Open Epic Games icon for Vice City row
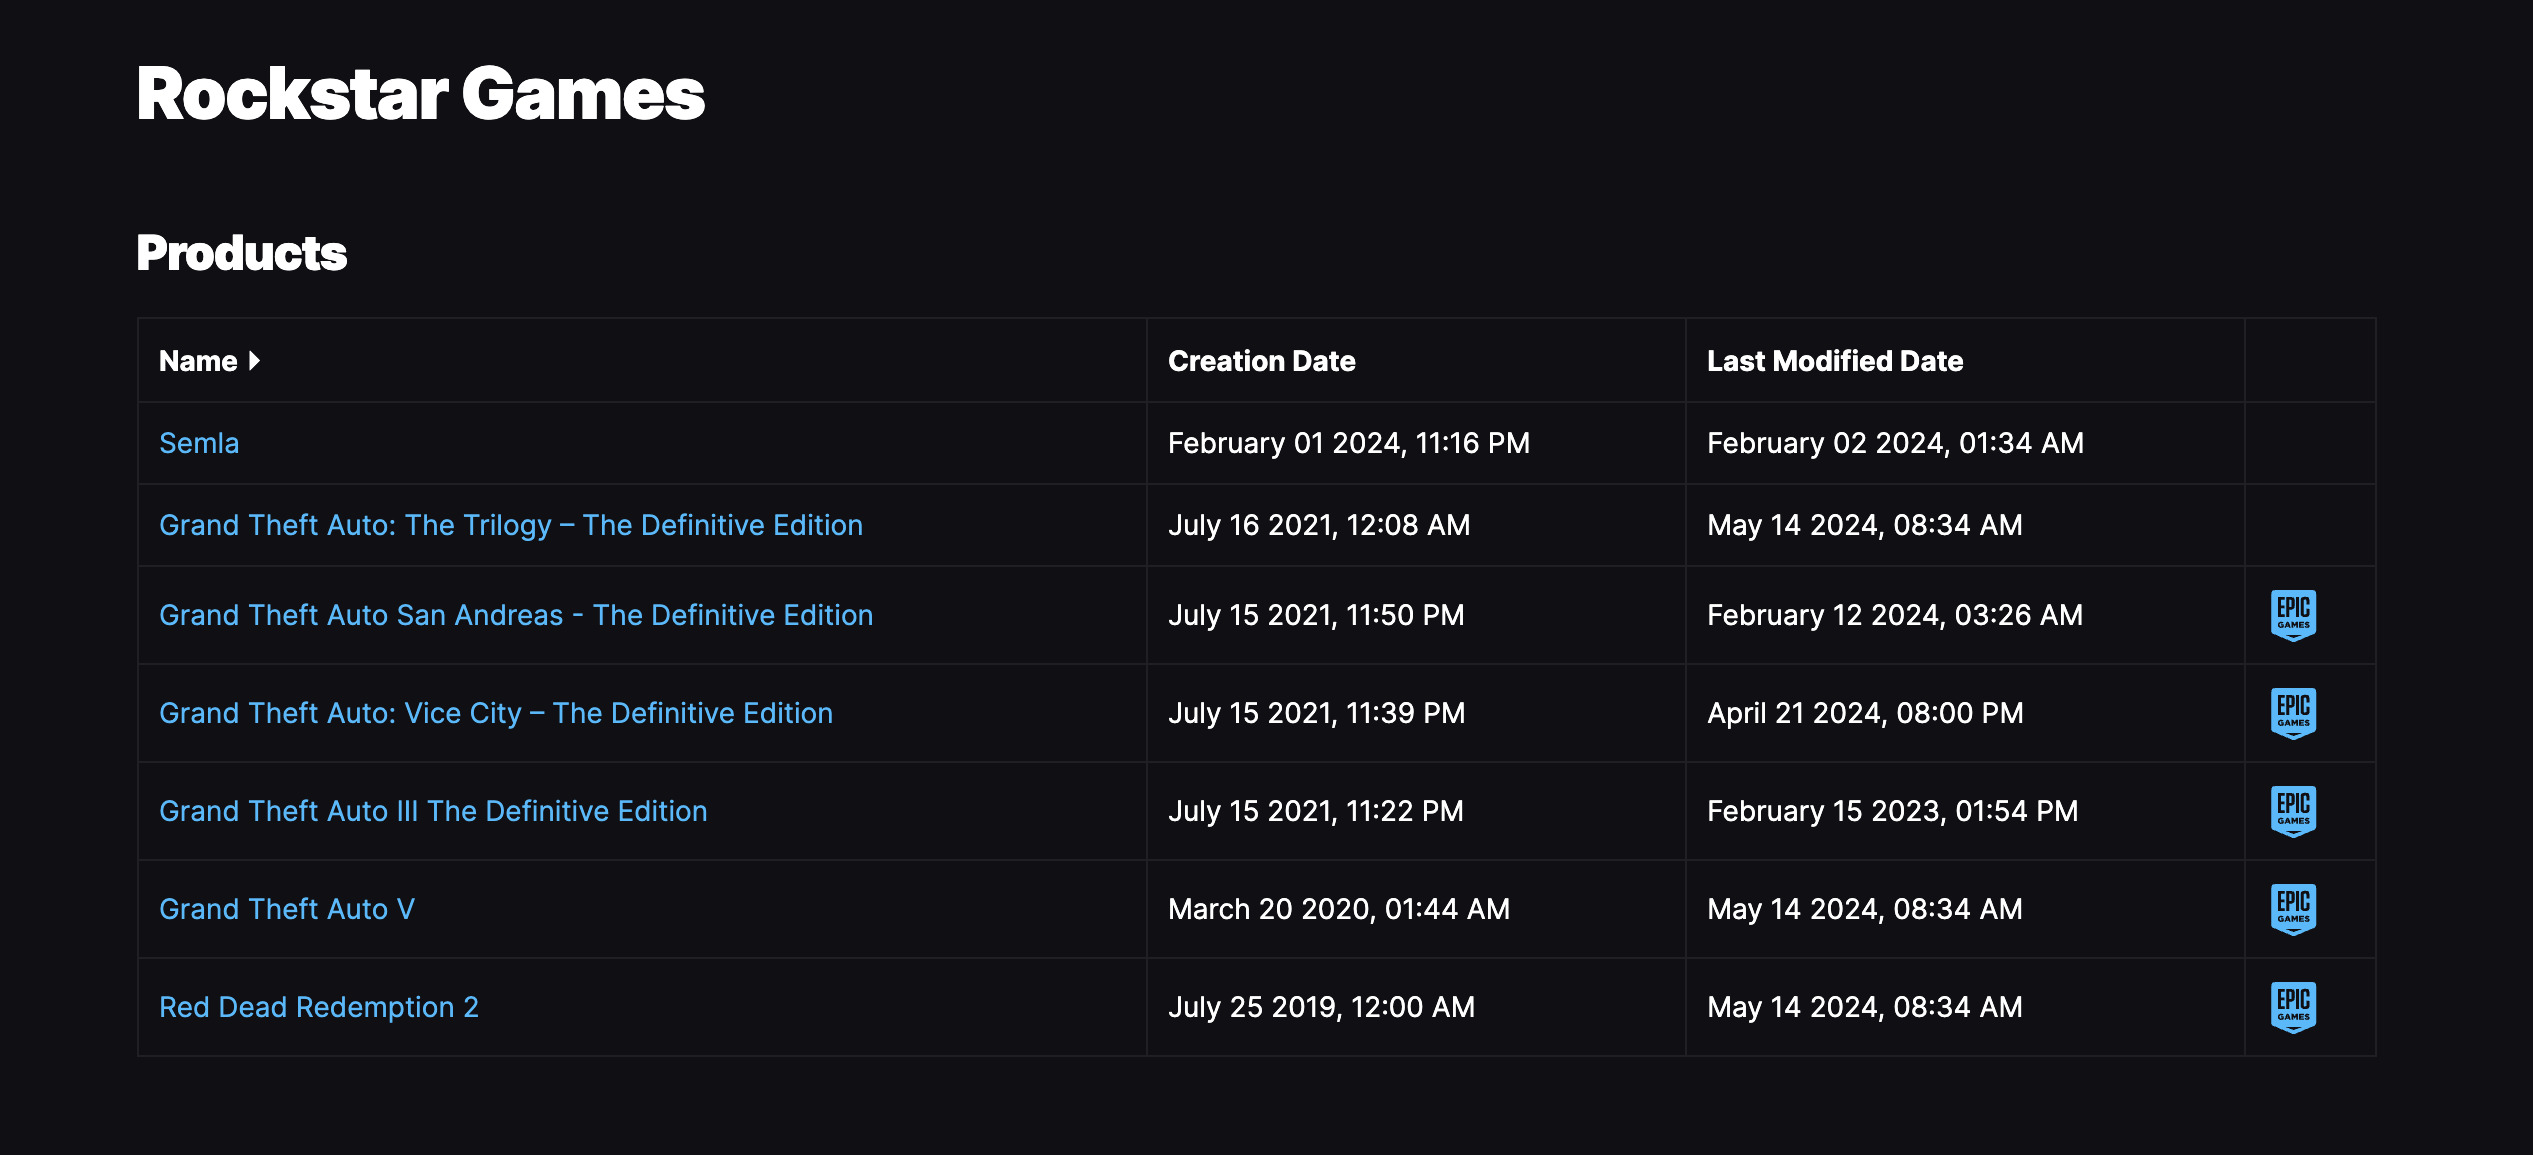This screenshot has width=2533, height=1155. [x=2293, y=713]
